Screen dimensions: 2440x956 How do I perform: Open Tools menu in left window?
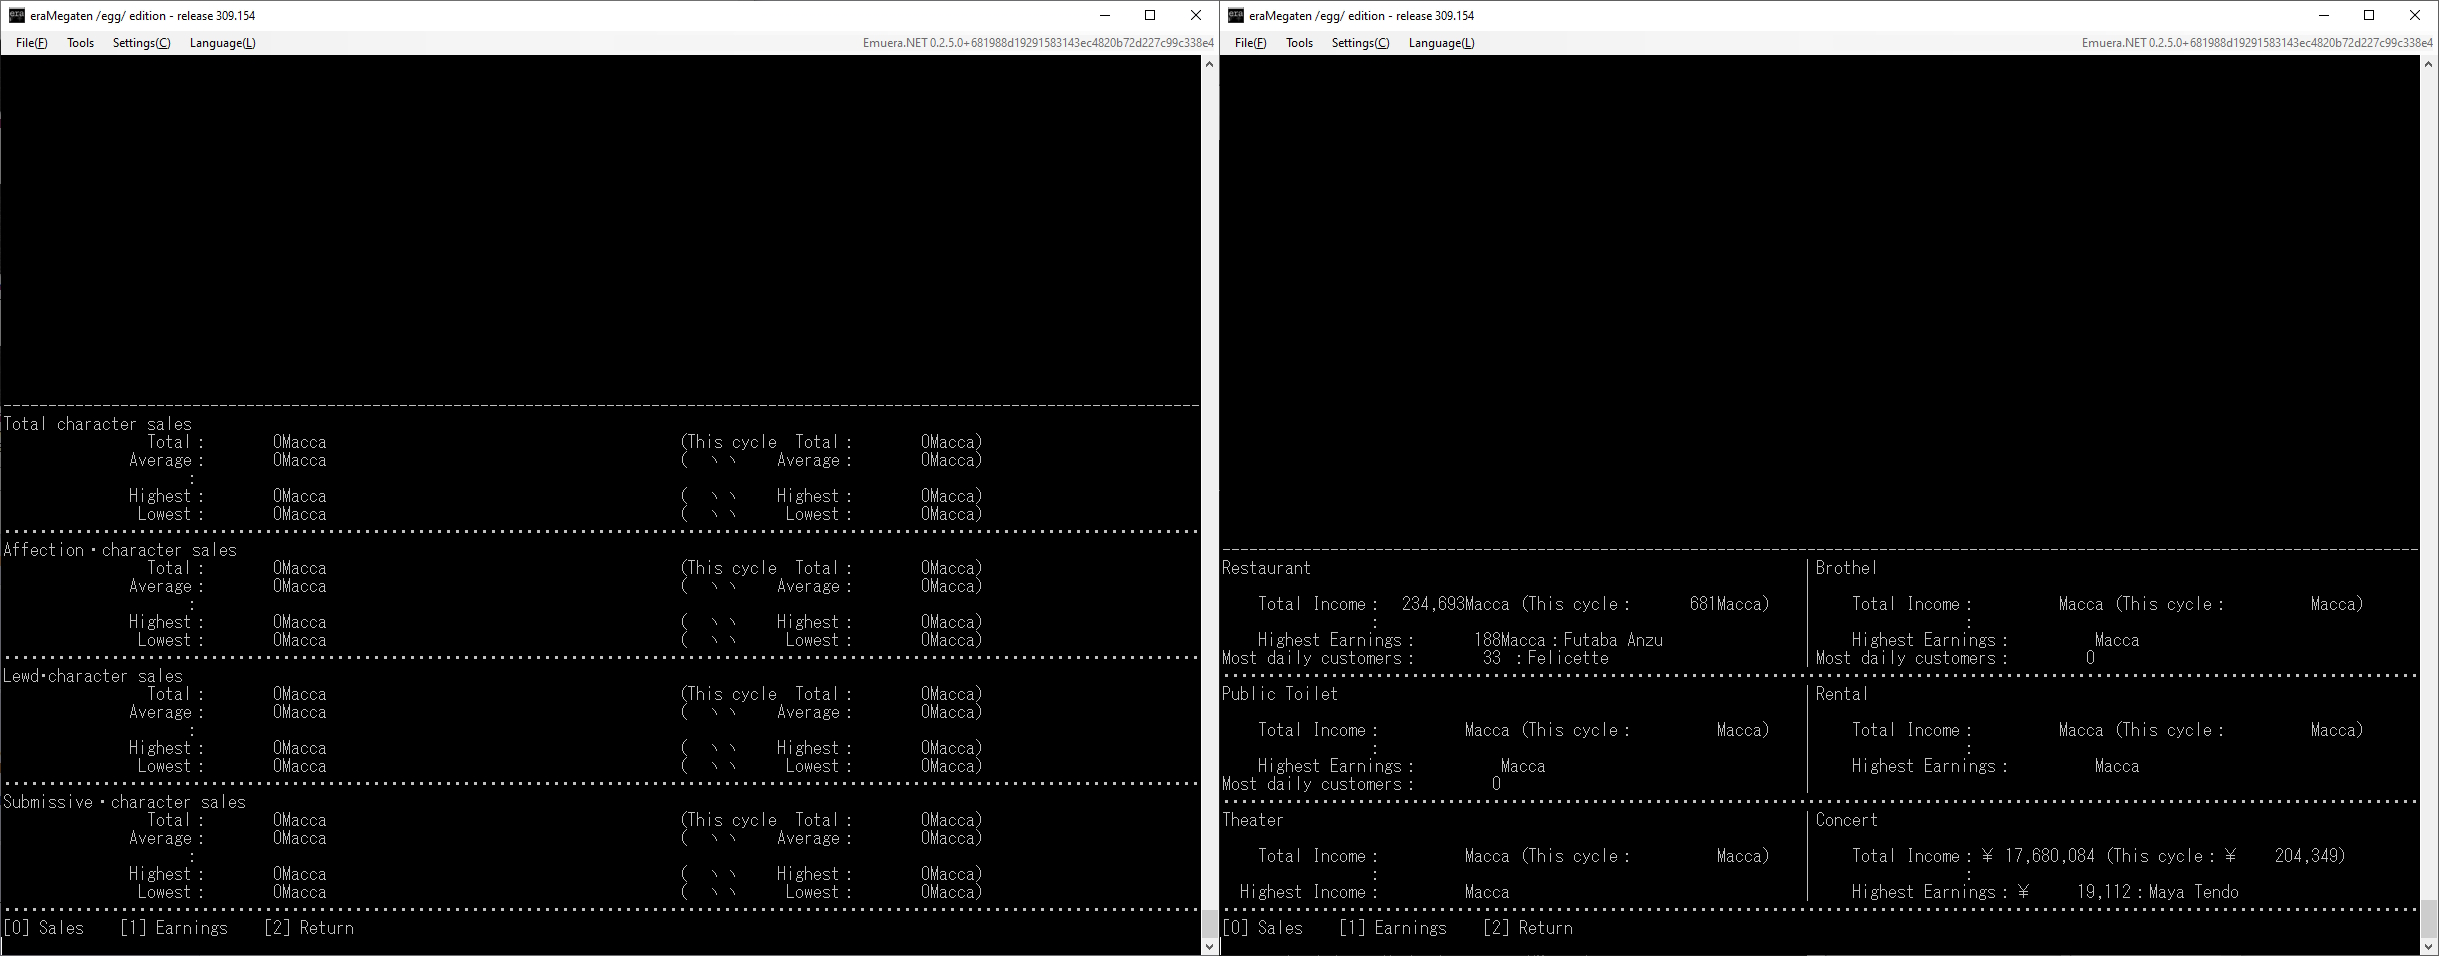81,43
